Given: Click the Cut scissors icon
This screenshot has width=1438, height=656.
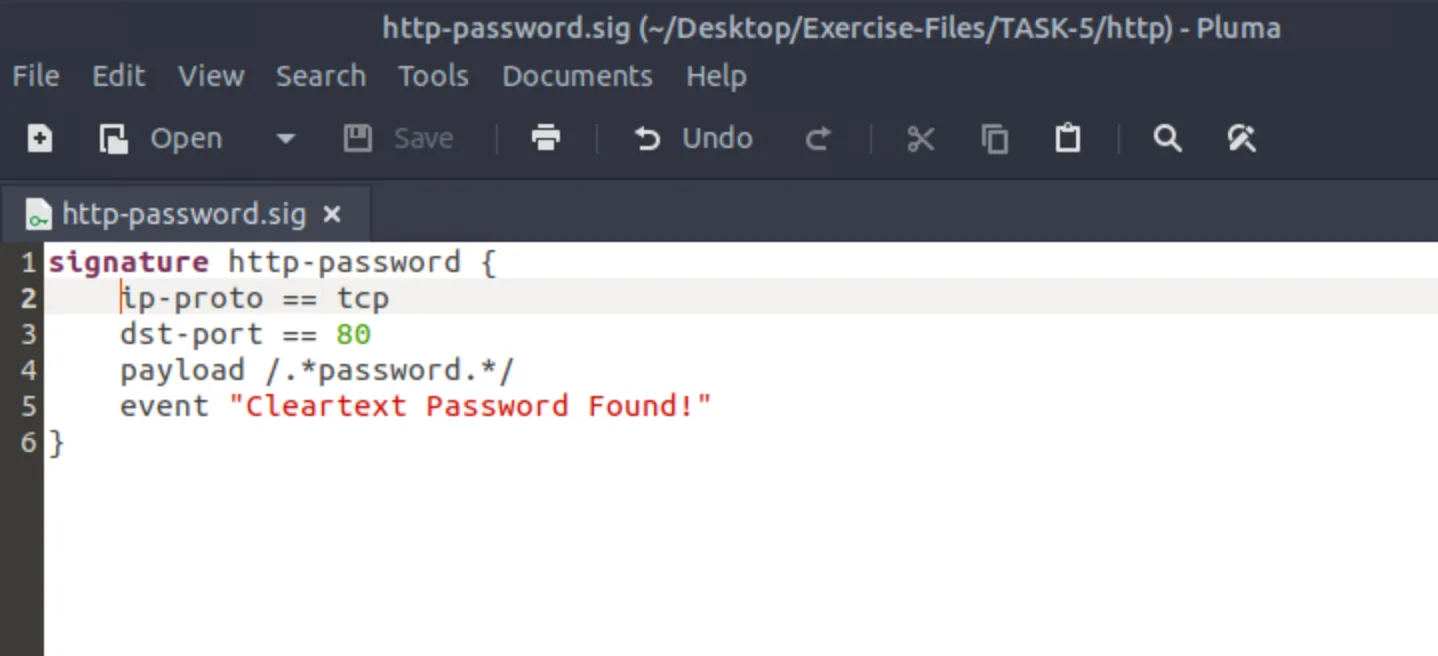Looking at the screenshot, I should pyautogui.click(x=920, y=138).
